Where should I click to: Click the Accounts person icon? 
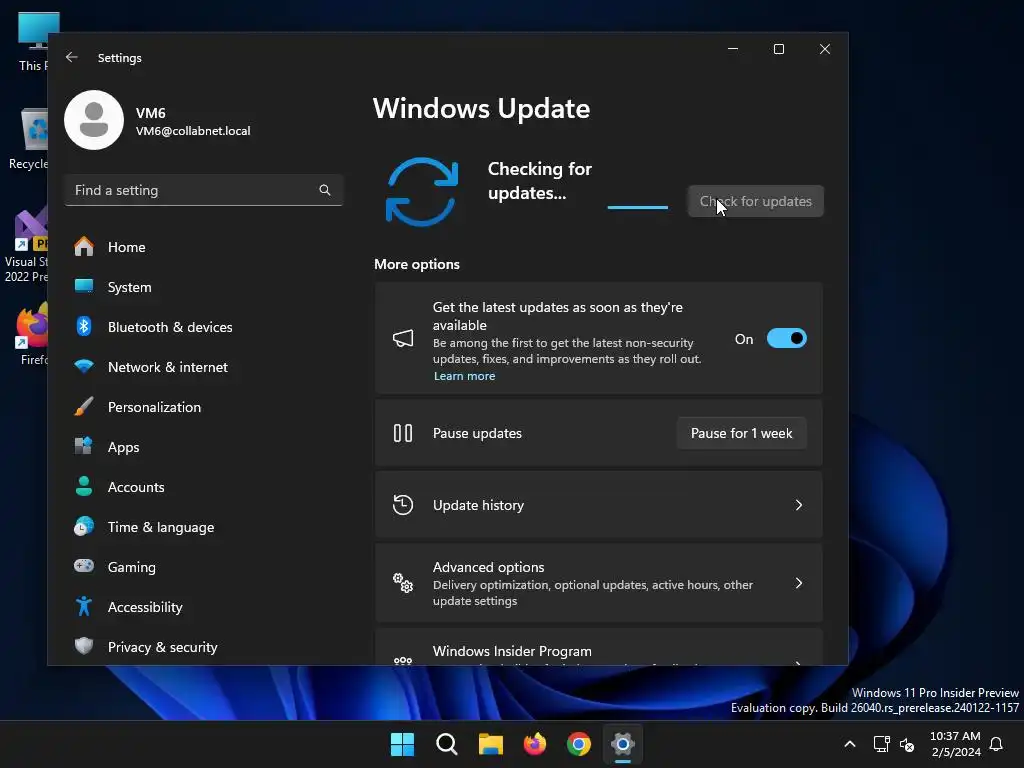(x=84, y=487)
